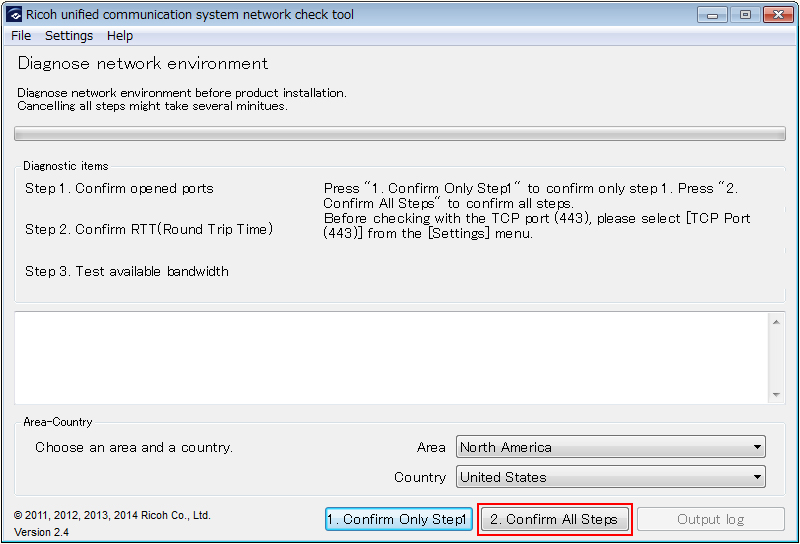Click the log area scroll up arrow

(776, 322)
